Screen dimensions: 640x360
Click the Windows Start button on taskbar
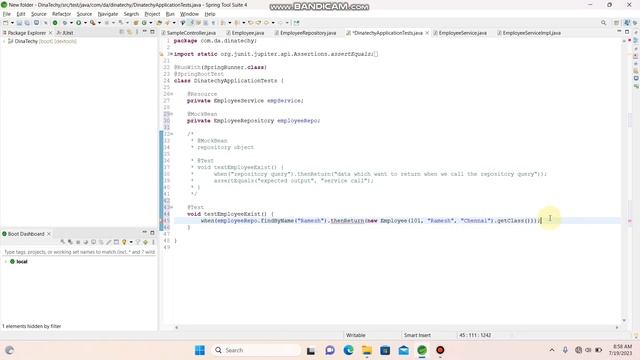[x=200, y=350]
